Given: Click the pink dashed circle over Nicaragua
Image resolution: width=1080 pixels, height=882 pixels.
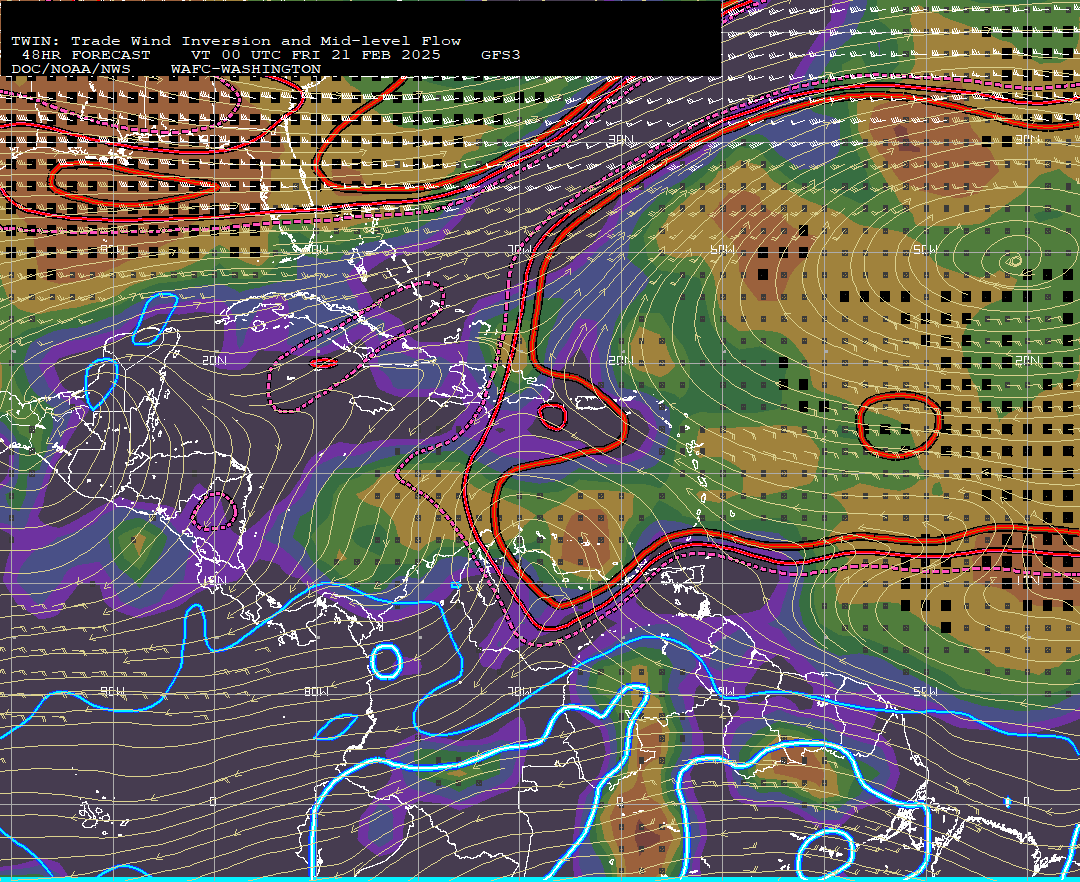Looking at the screenshot, I should [x=214, y=512].
